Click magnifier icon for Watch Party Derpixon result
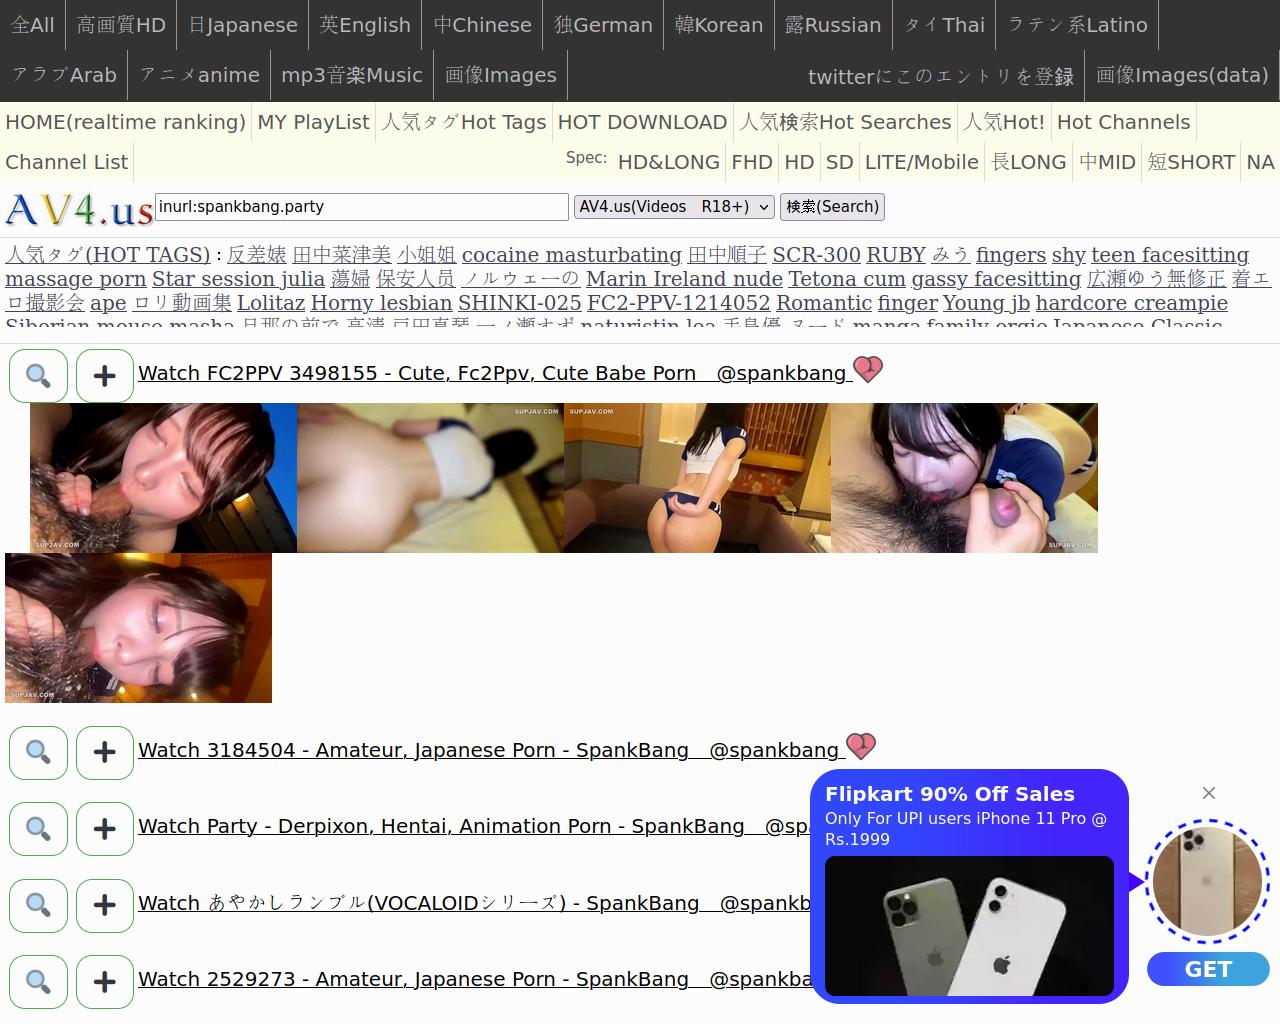The height and width of the screenshot is (1024, 1280). (x=38, y=829)
